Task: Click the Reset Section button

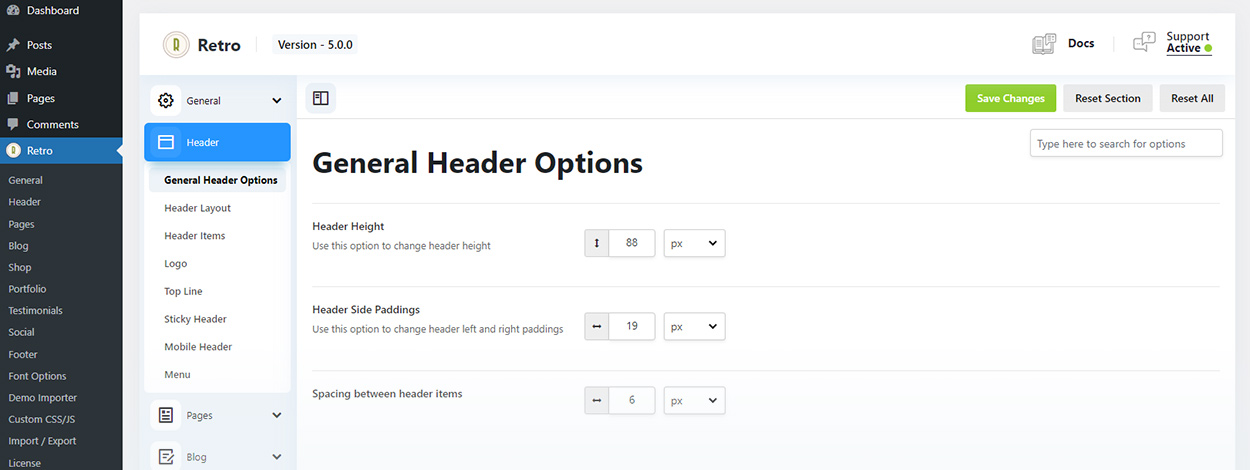Action: 1108,98
